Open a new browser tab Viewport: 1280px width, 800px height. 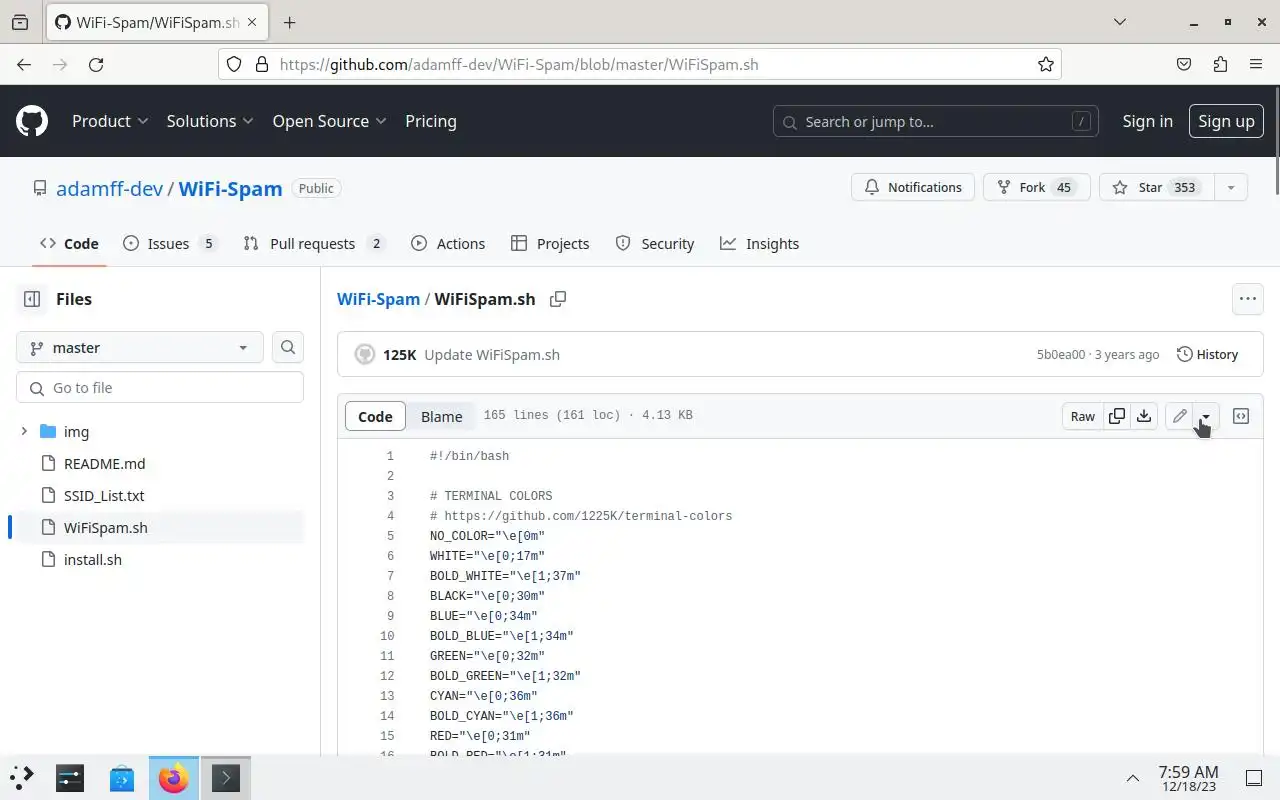pyautogui.click(x=289, y=22)
